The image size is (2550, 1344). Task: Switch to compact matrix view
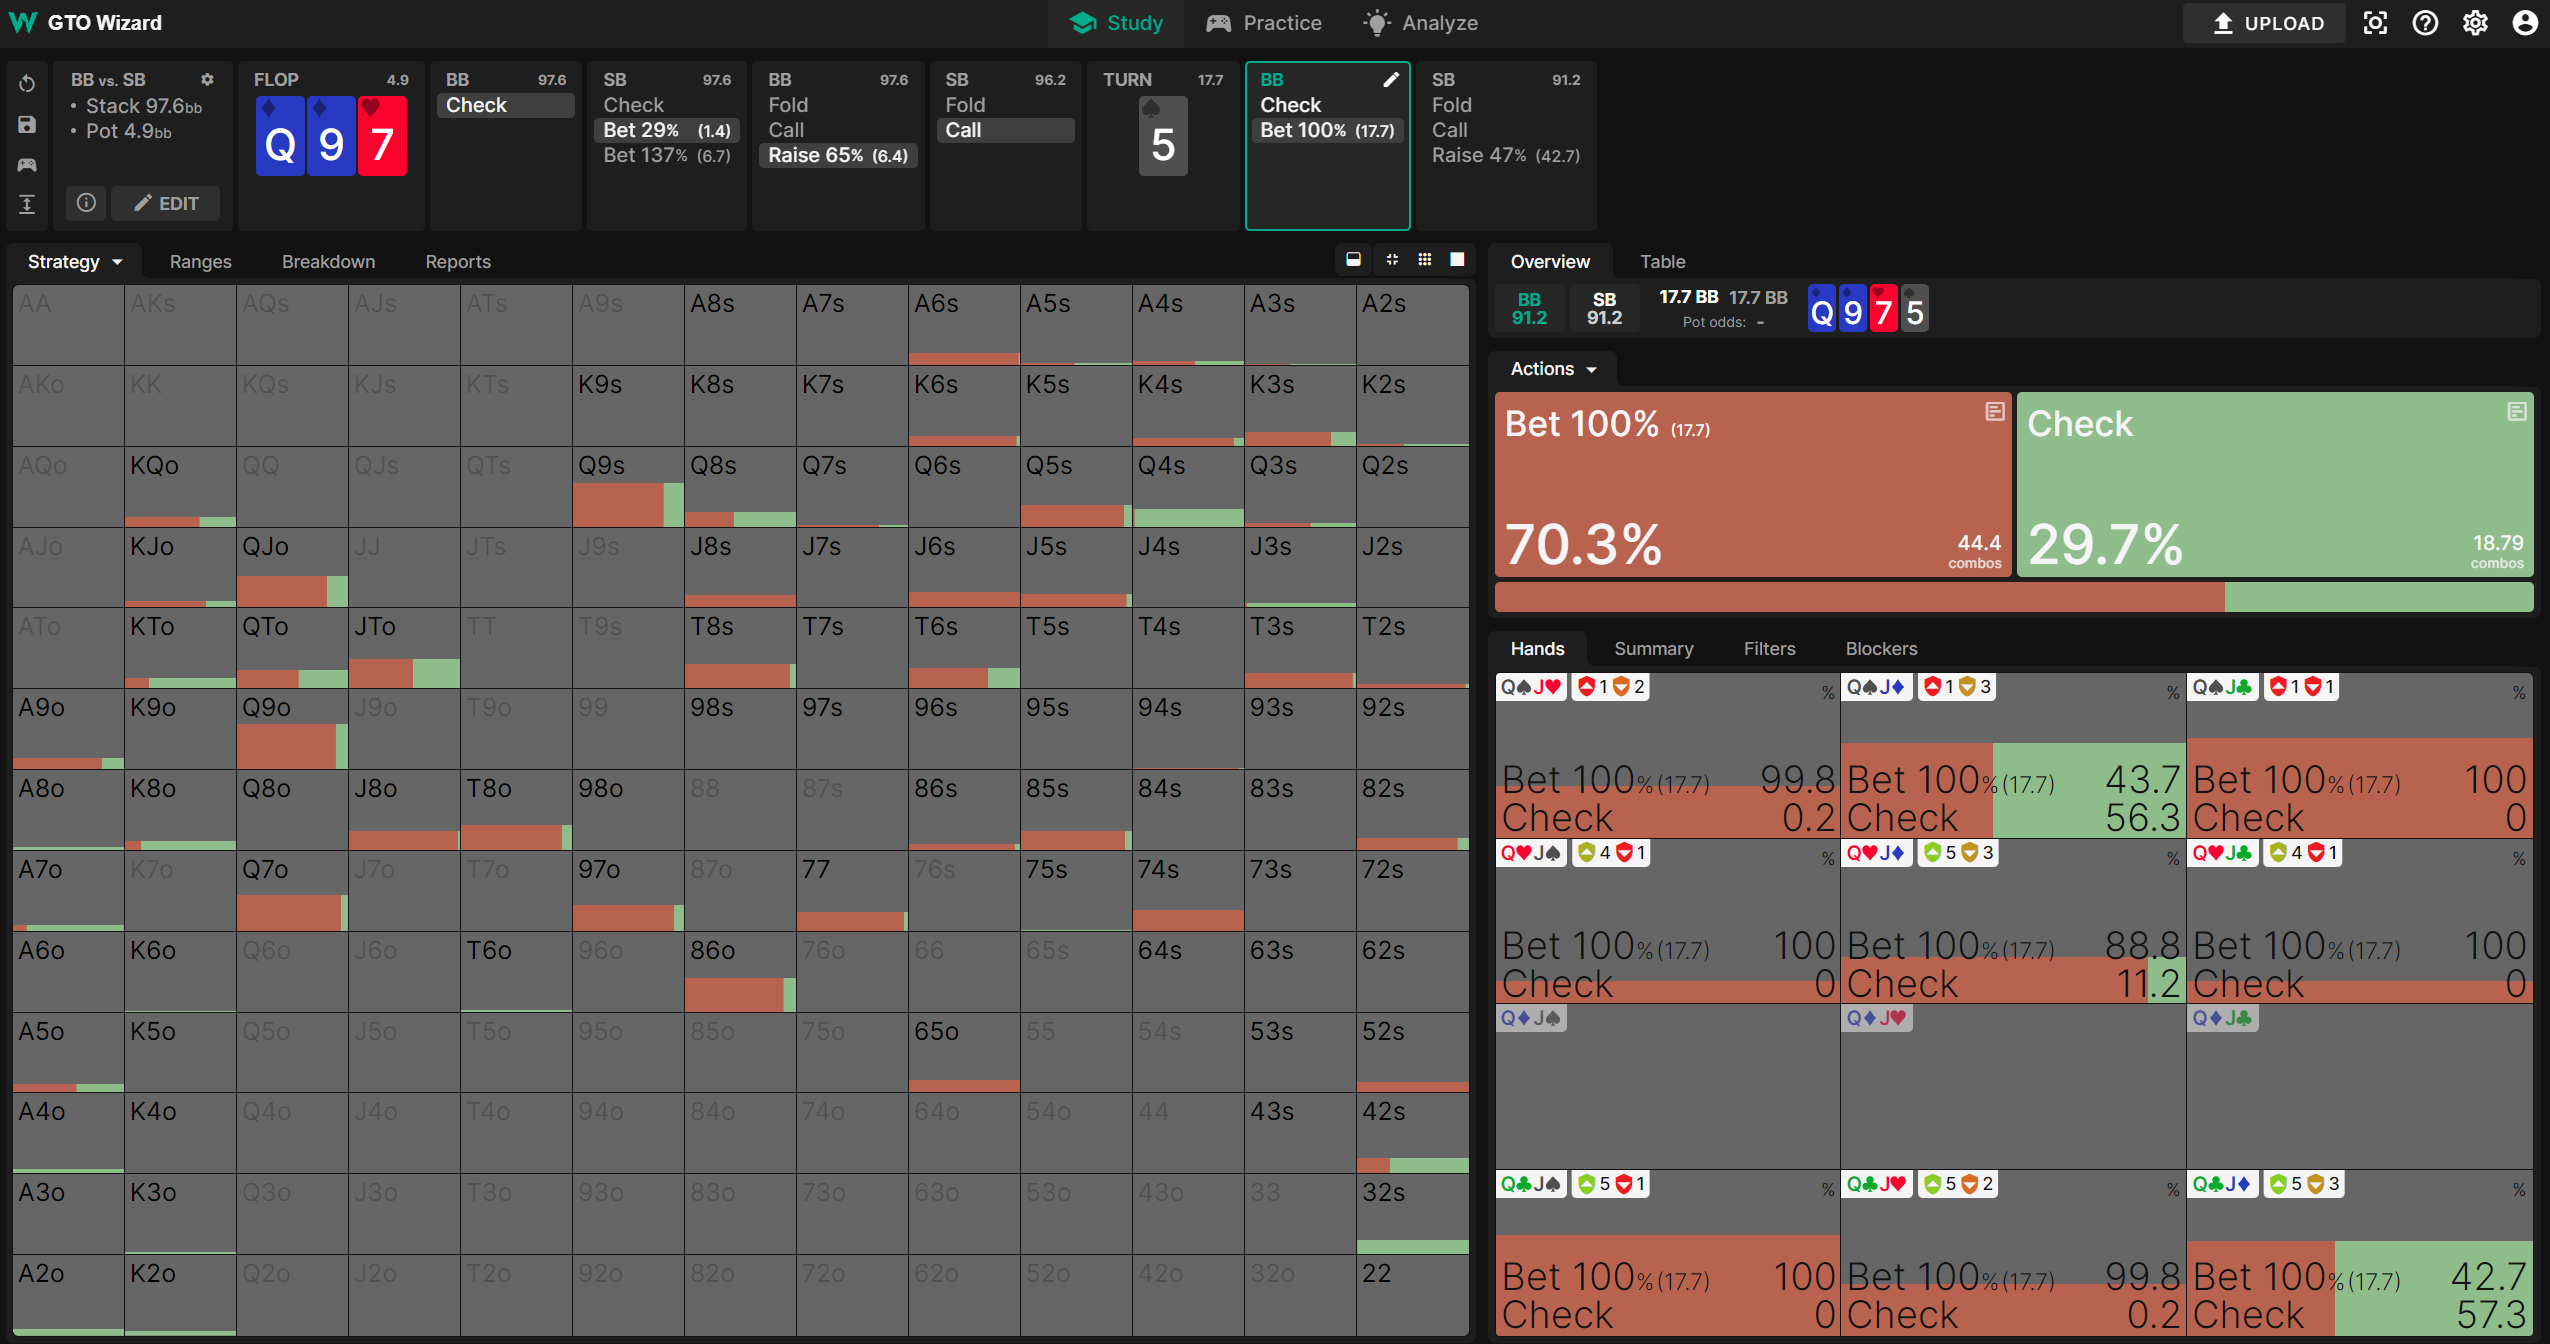(x=1392, y=260)
